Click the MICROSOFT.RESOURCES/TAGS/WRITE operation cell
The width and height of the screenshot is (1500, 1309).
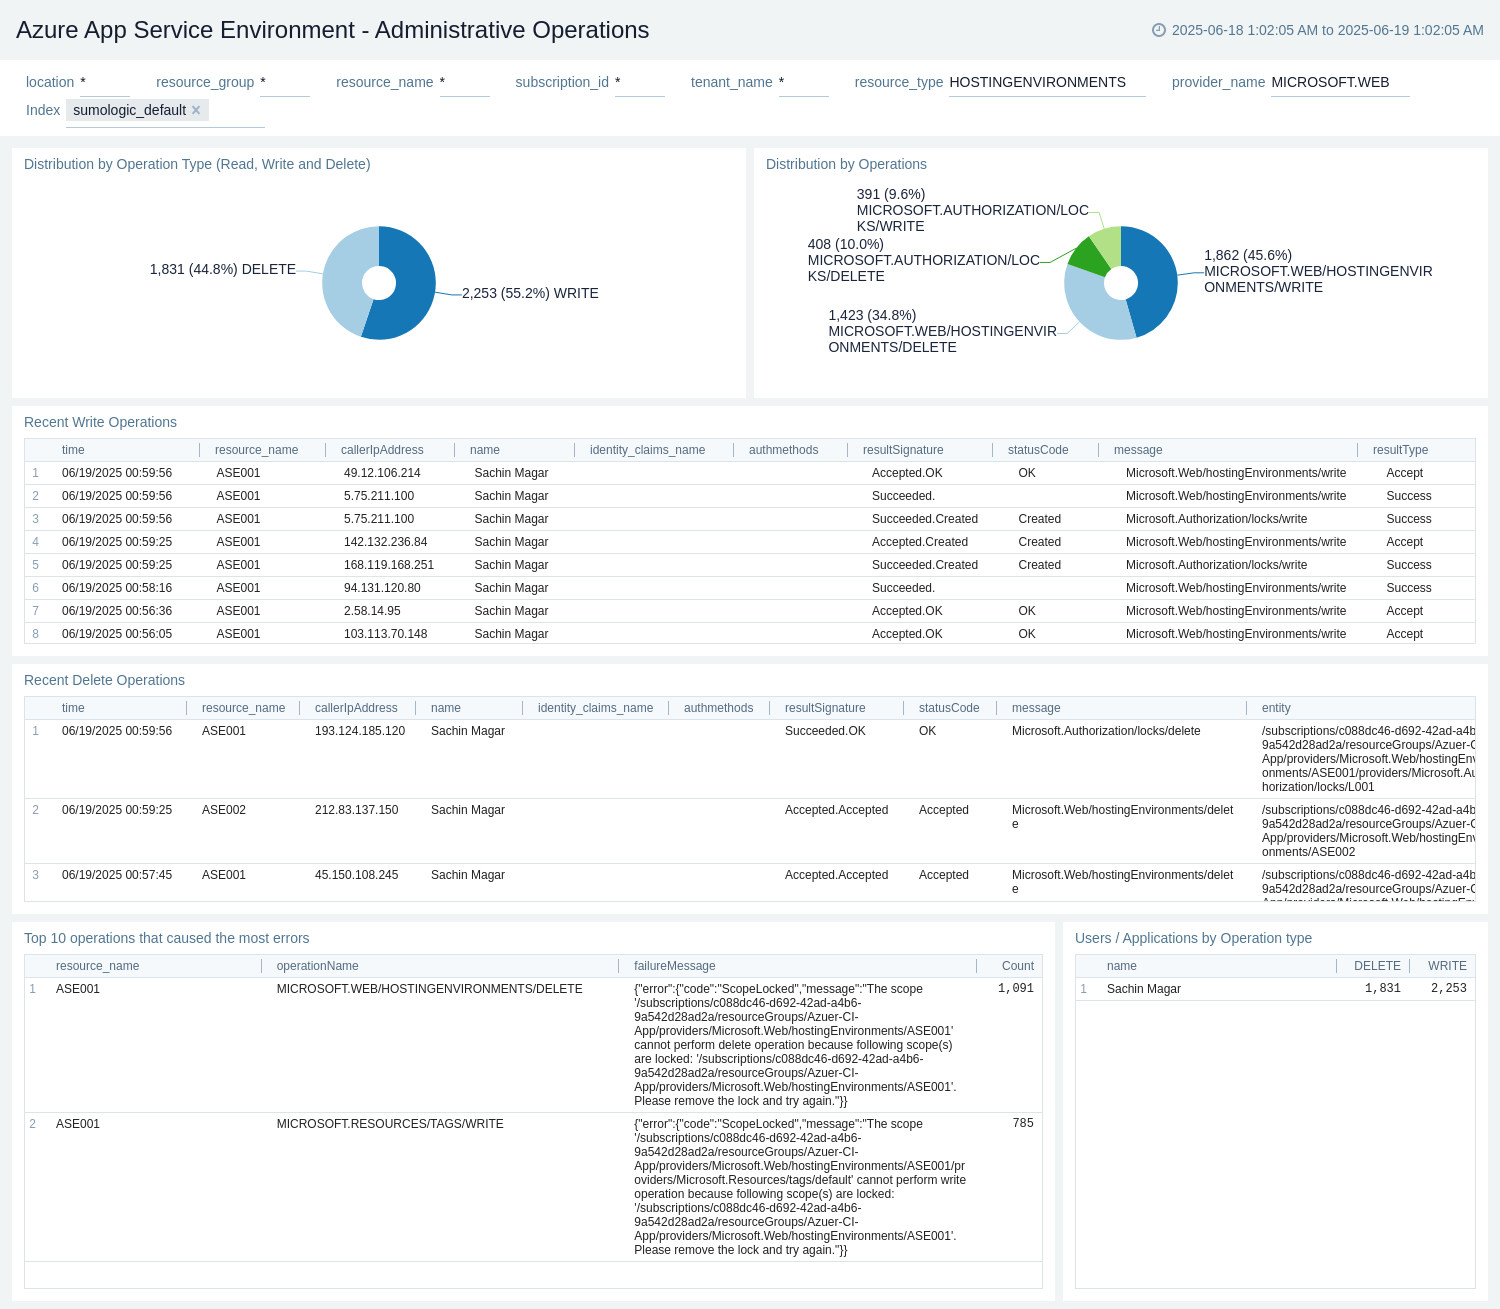pos(390,1124)
